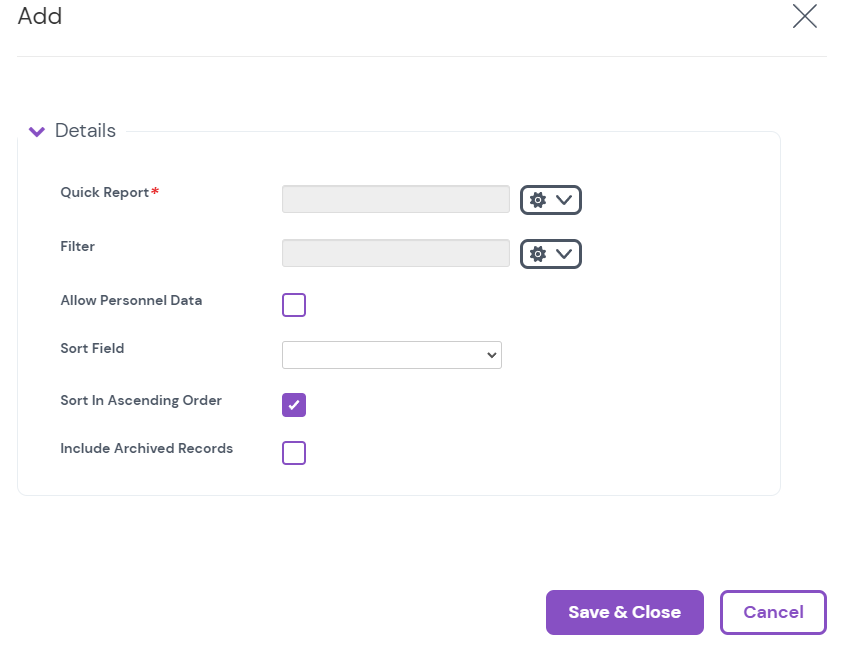Tick the Include Archived Records checkbox

click(x=294, y=453)
